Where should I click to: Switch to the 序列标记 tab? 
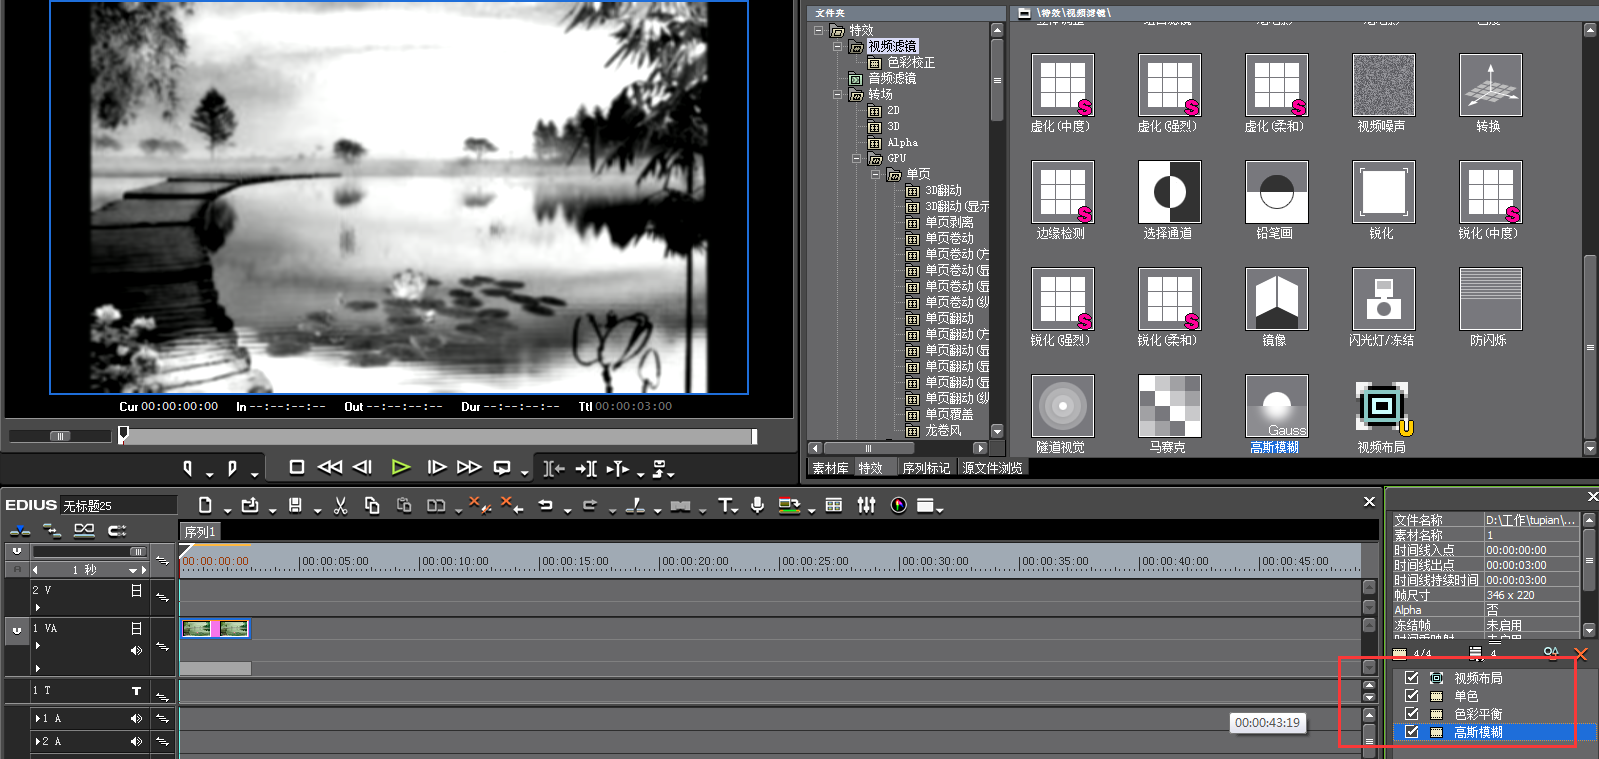[926, 468]
